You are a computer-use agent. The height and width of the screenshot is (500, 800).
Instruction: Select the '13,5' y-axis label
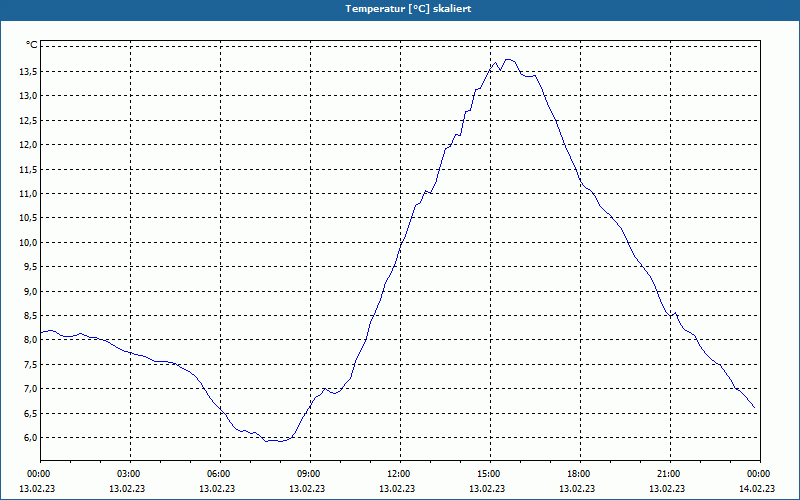(x=28, y=71)
